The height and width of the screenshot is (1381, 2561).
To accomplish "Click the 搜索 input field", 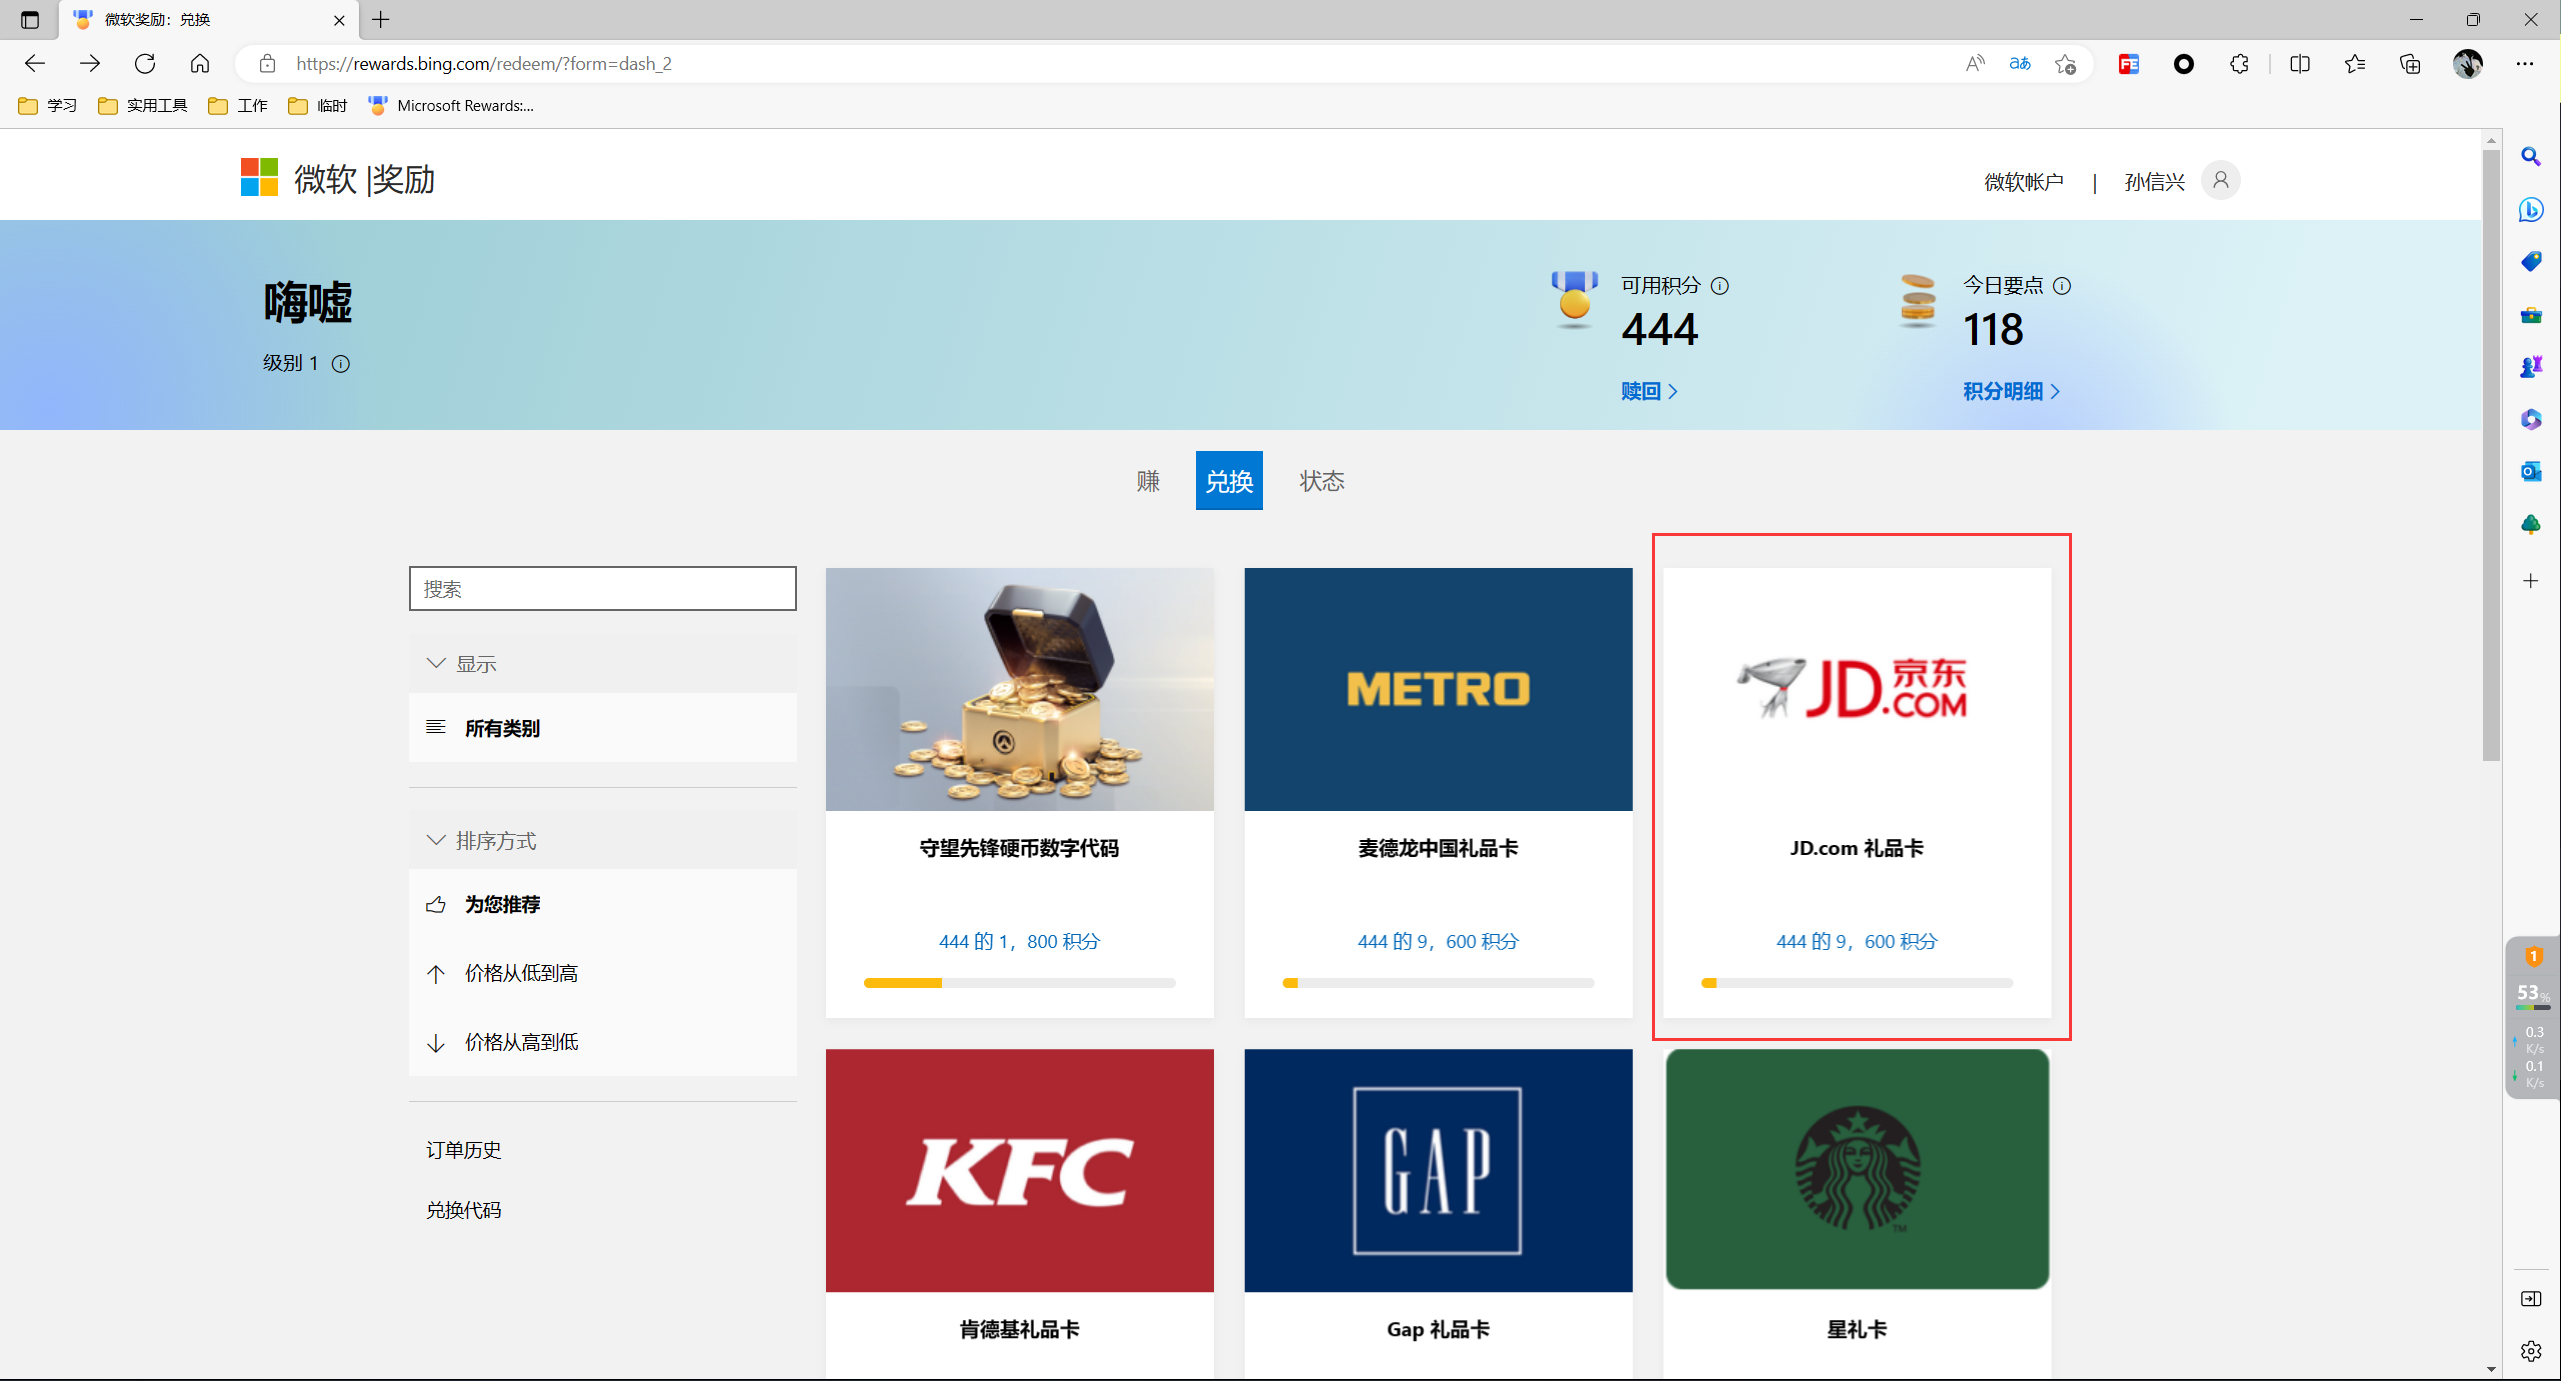I will (603, 589).
